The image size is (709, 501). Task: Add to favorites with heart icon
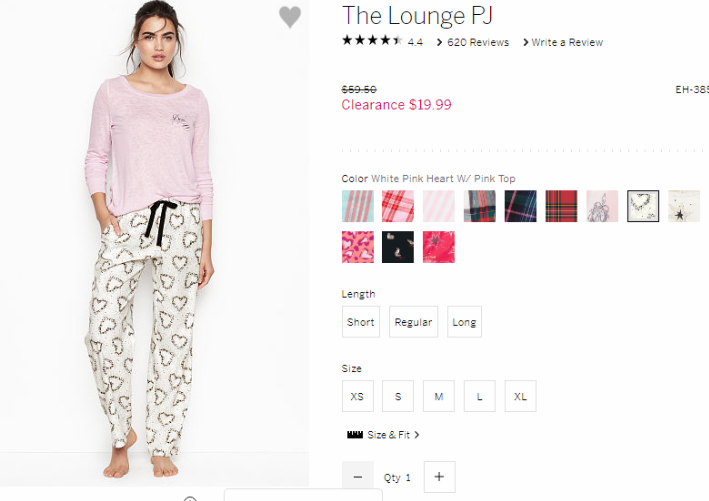point(290,17)
